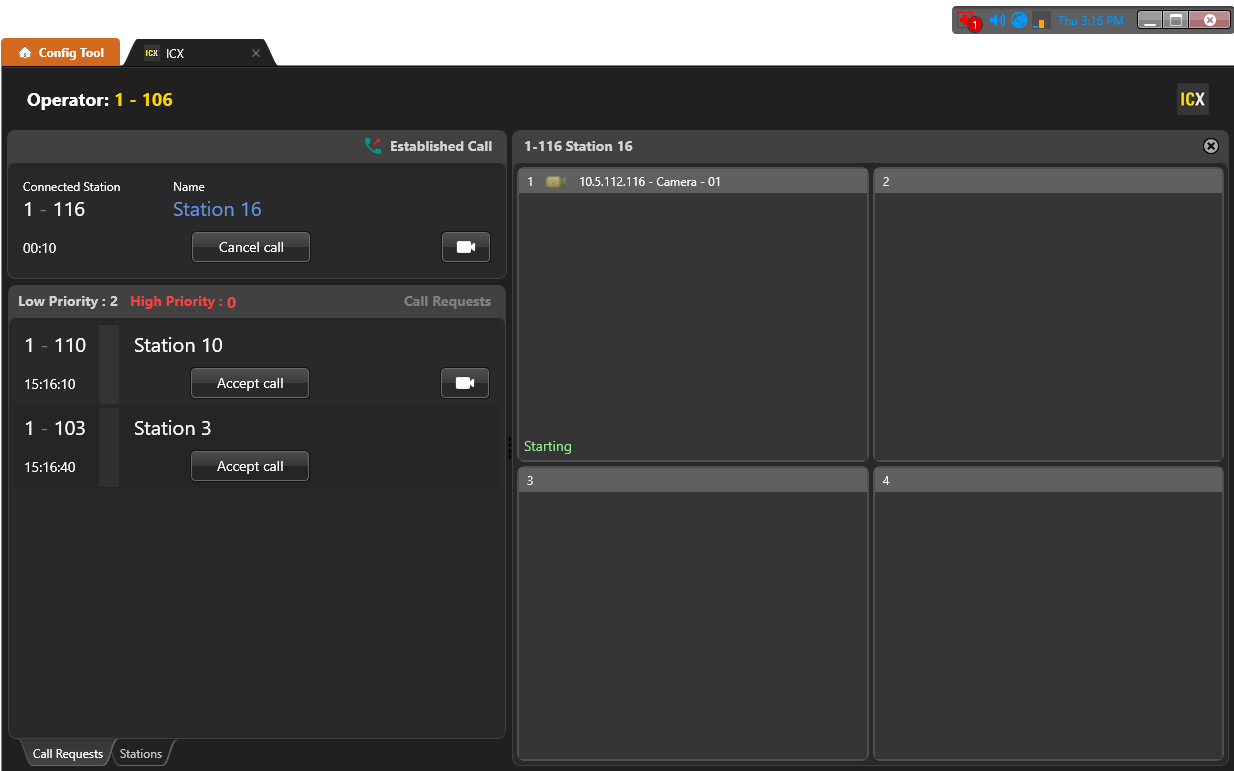This screenshot has width=1234, height=771.
Task: Accept the call from Station 3
Action: pyautogui.click(x=250, y=466)
